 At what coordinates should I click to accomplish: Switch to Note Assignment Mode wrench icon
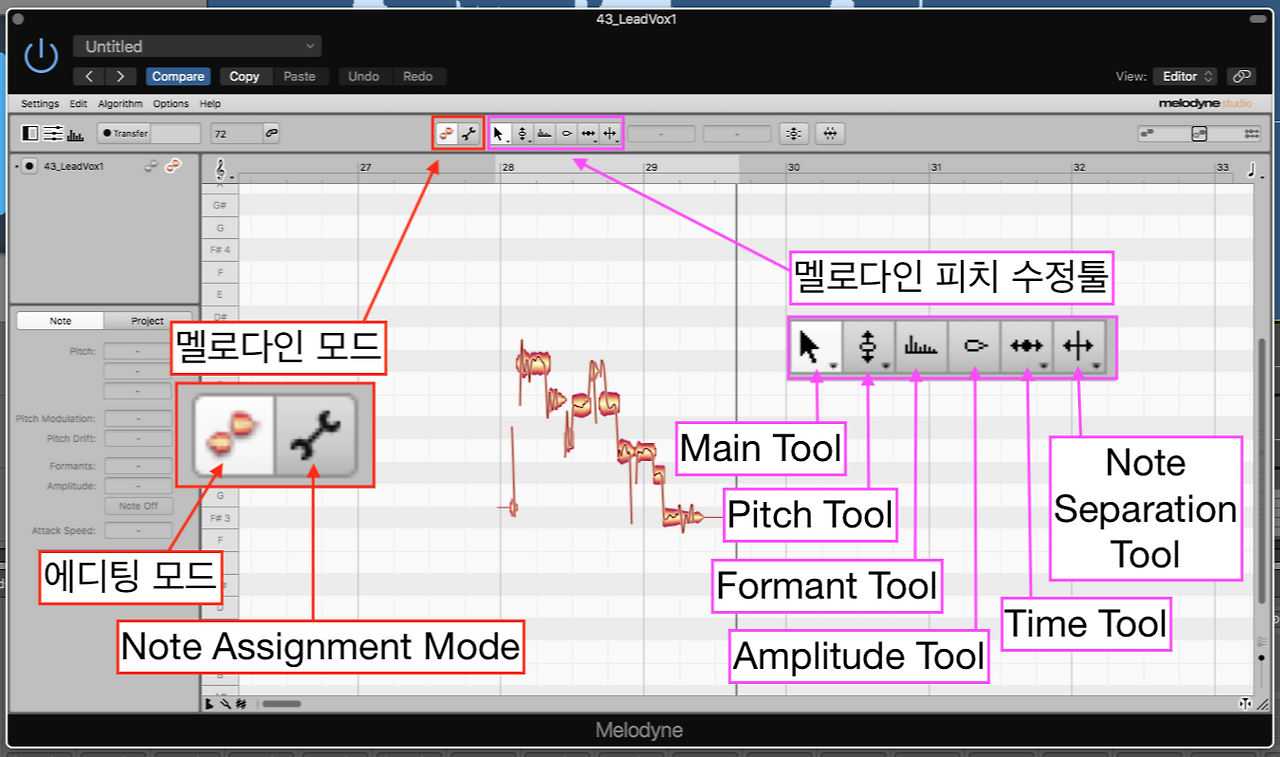click(x=469, y=133)
